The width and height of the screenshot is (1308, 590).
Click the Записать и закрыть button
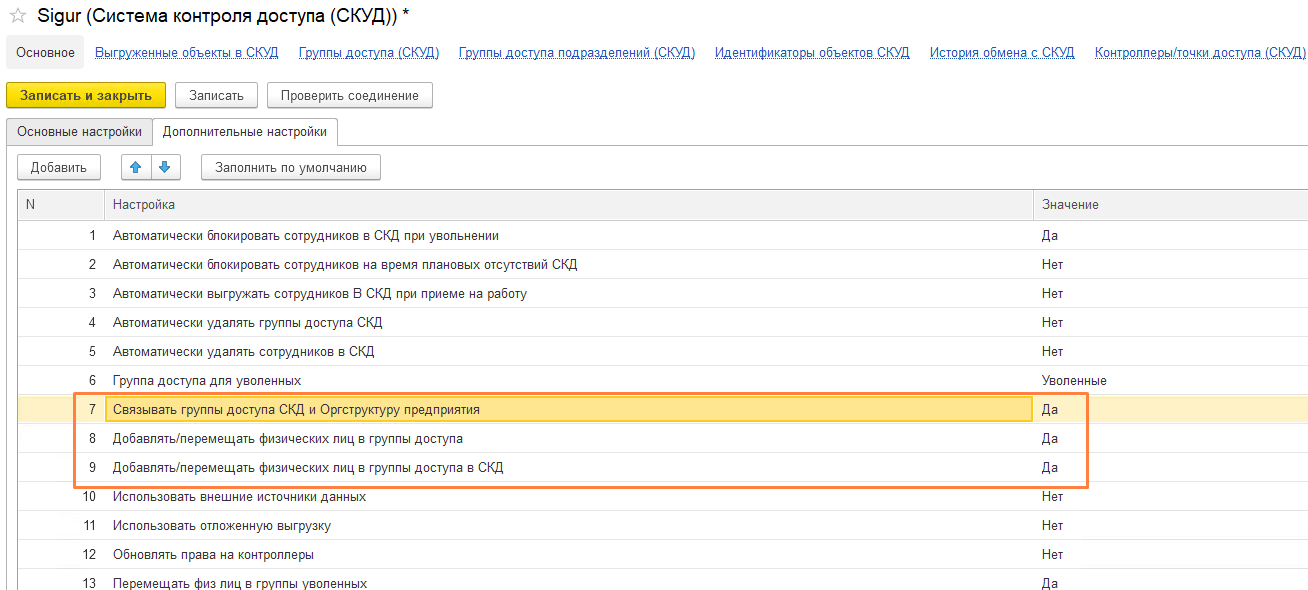point(86,95)
